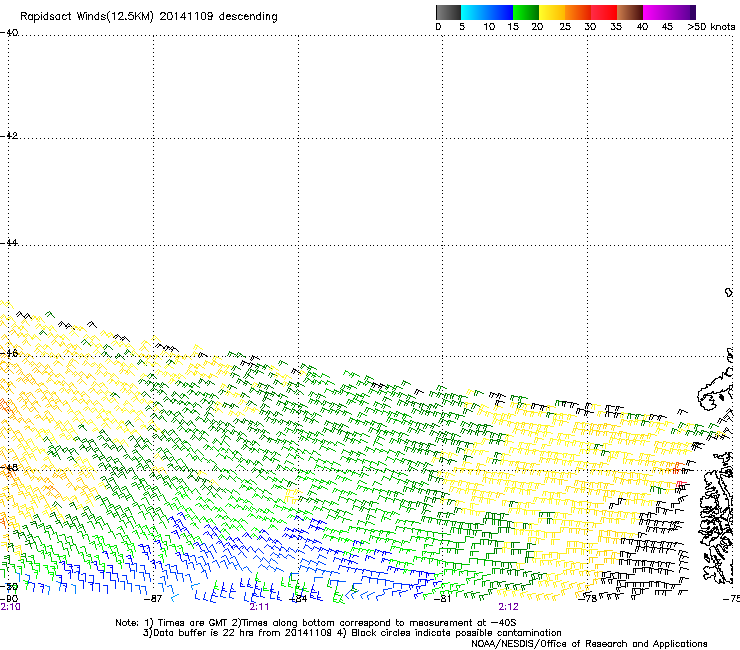Click the longitude label '-81'
Viewport: 740px width, 650px height.
tap(442, 599)
